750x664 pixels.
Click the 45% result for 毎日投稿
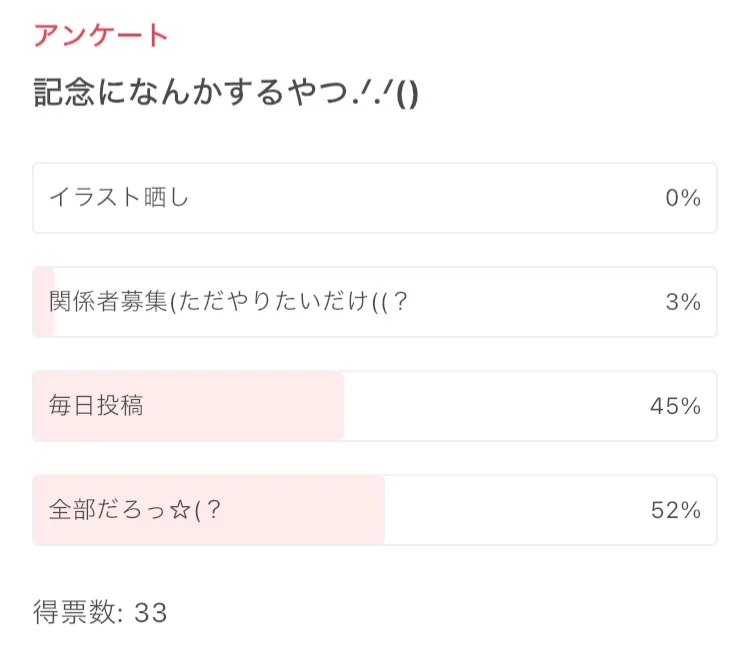675,406
